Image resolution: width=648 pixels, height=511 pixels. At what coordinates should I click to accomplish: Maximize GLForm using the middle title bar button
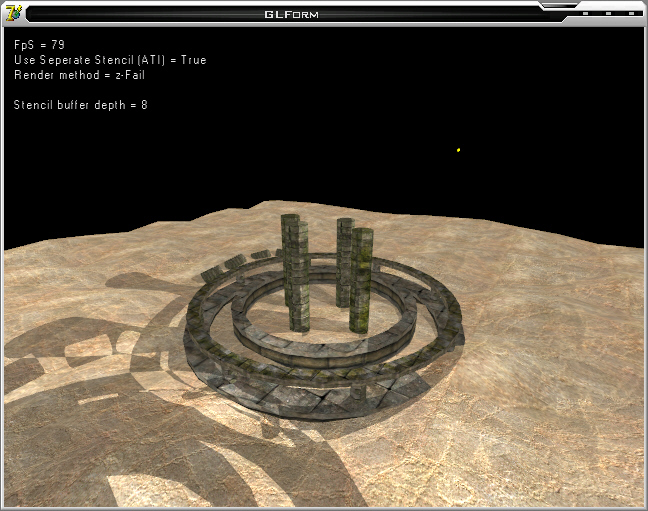click(x=608, y=14)
